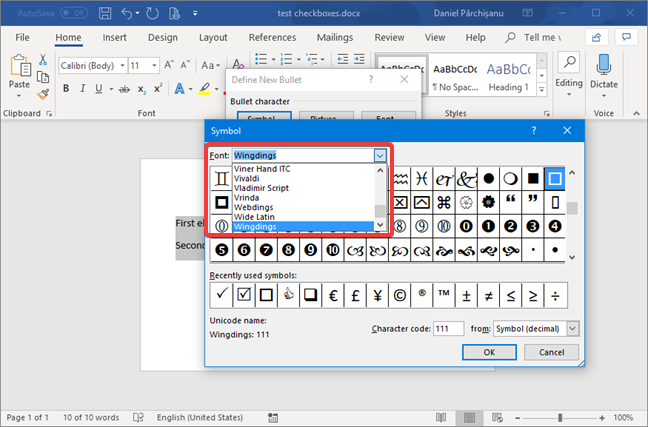648x427 pixels.
Task: Toggle Bold formatting
Action: pyautogui.click(x=66, y=88)
